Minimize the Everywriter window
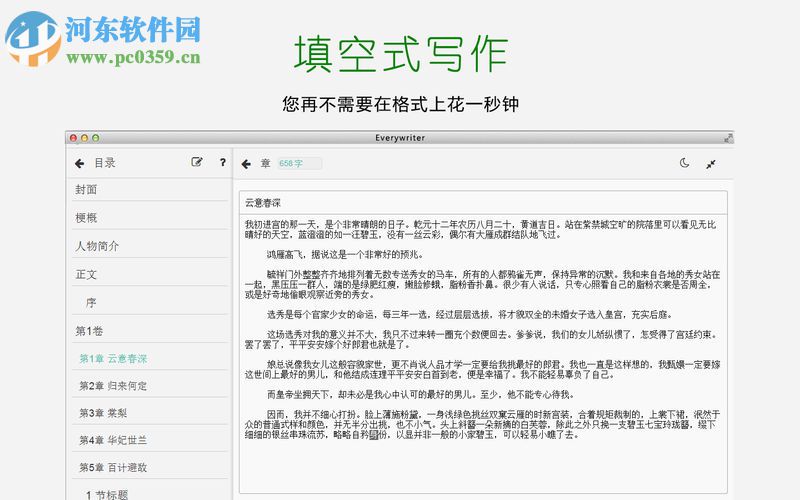This screenshot has width=800, height=500. pyautogui.click(x=84, y=138)
